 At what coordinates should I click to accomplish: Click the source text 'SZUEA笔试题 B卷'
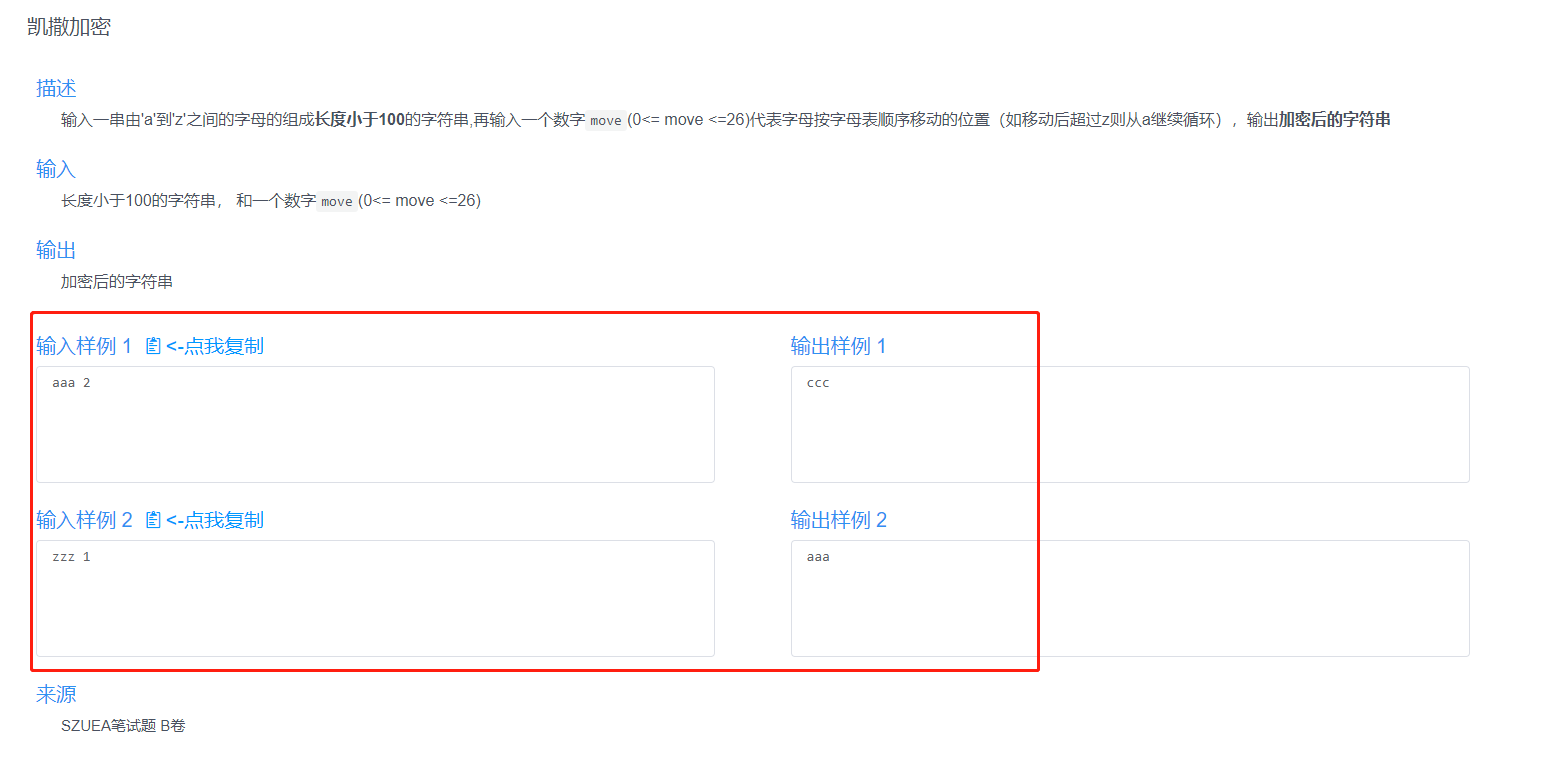[123, 726]
